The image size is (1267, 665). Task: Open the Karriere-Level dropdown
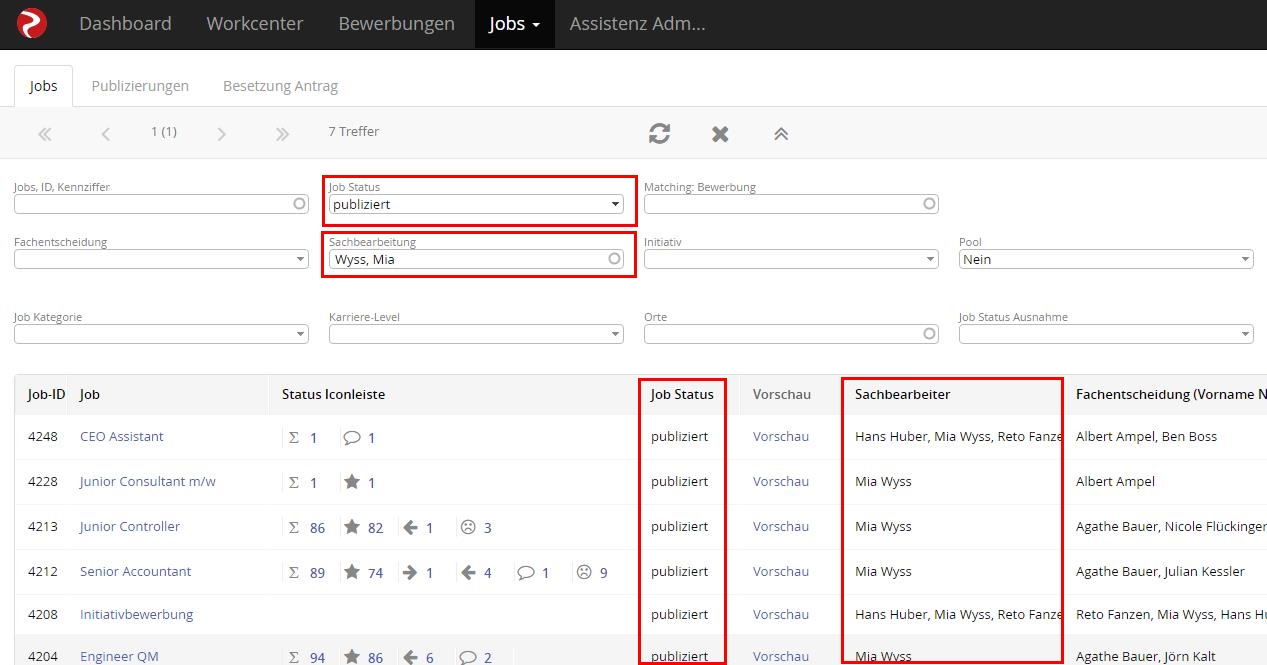[x=477, y=334]
